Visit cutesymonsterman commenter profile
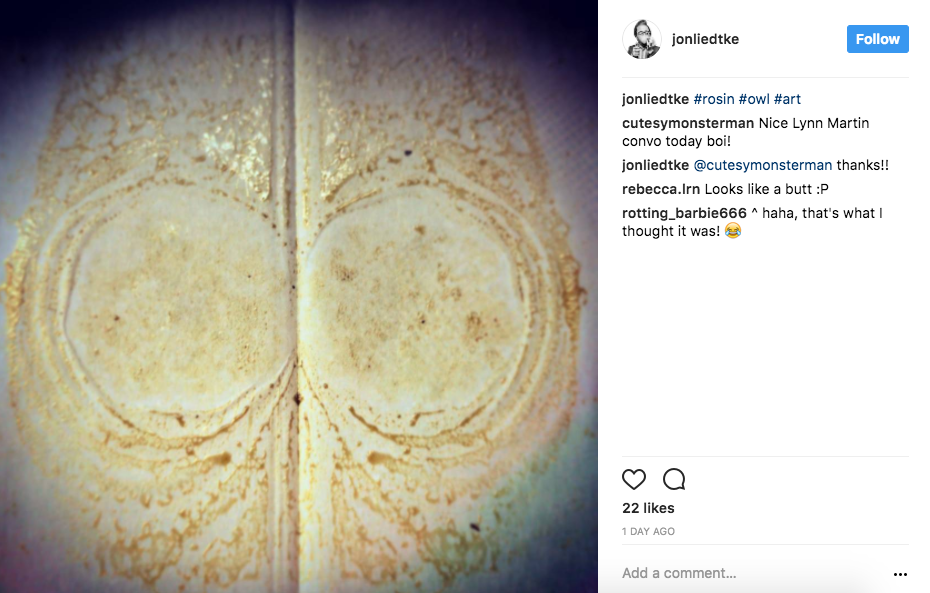The height and width of the screenshot is (593, 930). pos(687,123)
